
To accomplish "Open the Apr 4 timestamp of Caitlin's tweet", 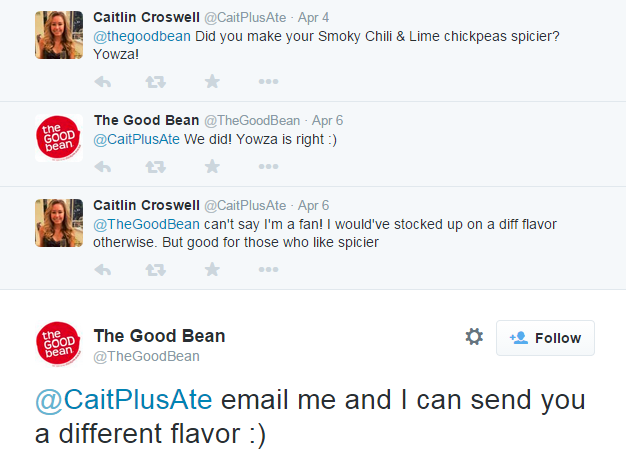I will coord(313,18).
